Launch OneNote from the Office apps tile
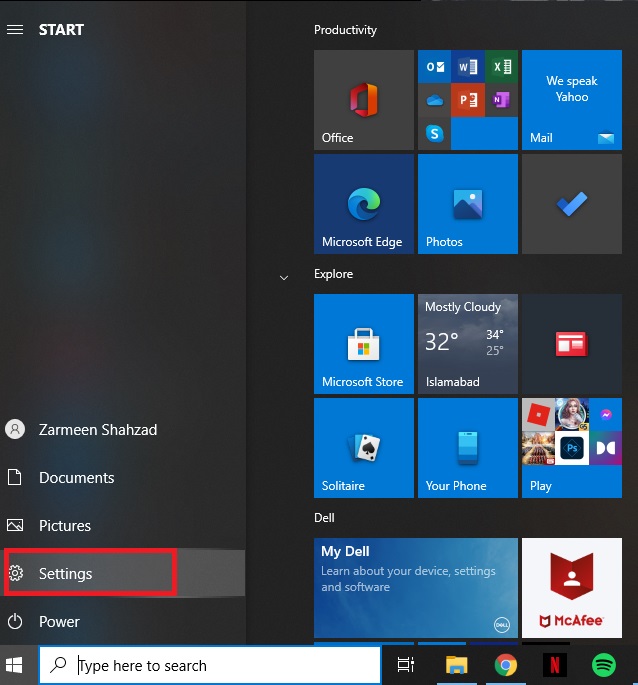Viewport: 638px width, 685px height. coord(502,100)
